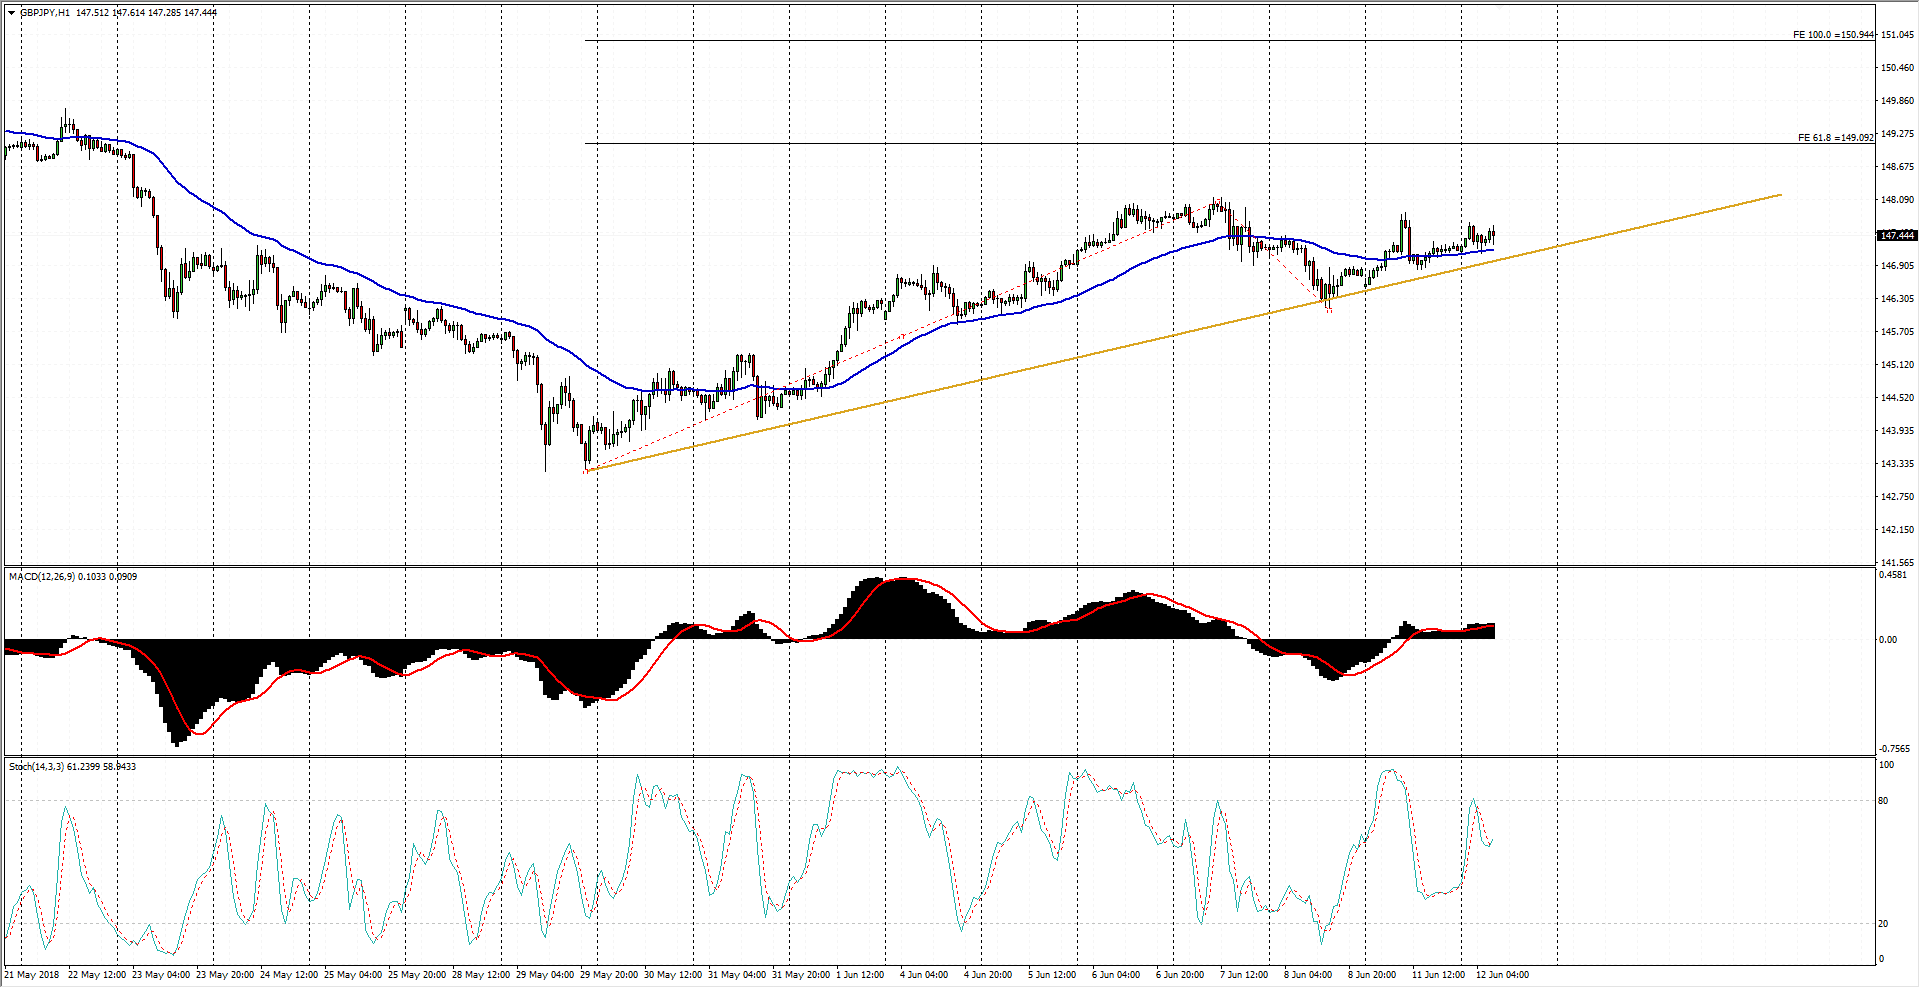Click the FE 100.0 = 150.944 label

[1833, 35]
